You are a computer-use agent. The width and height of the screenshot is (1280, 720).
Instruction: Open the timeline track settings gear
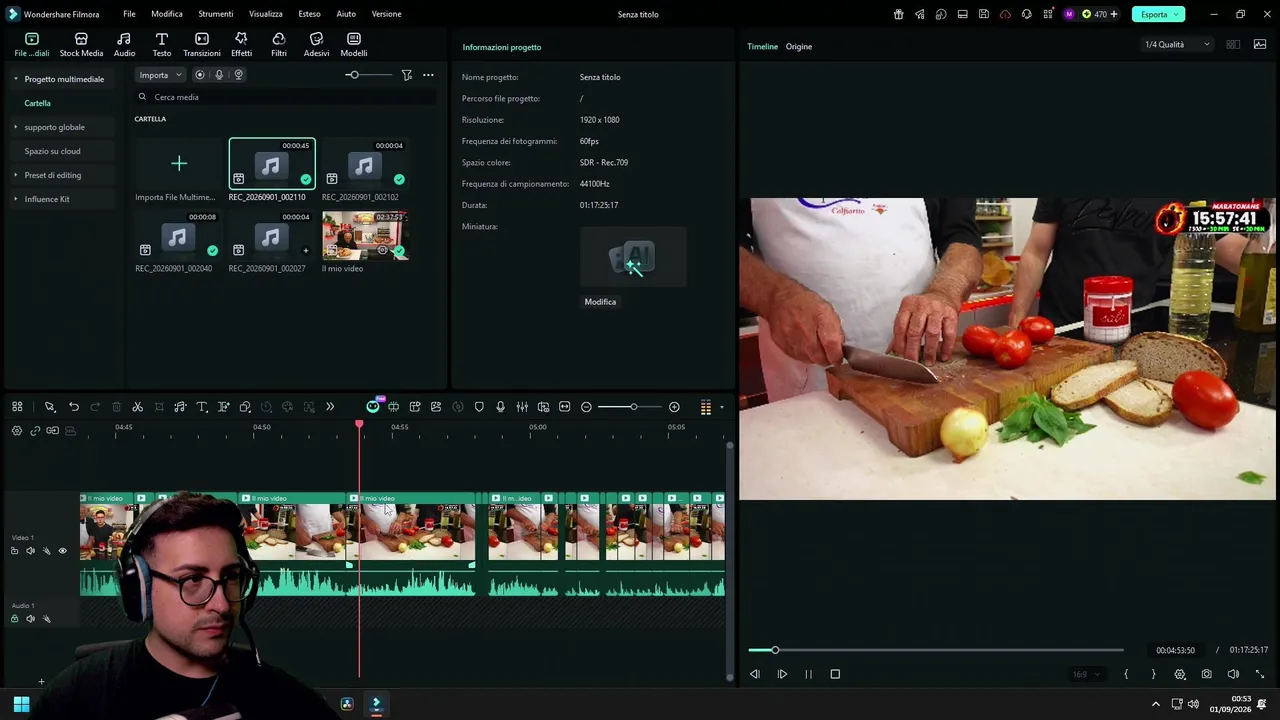tap(16, 431)
